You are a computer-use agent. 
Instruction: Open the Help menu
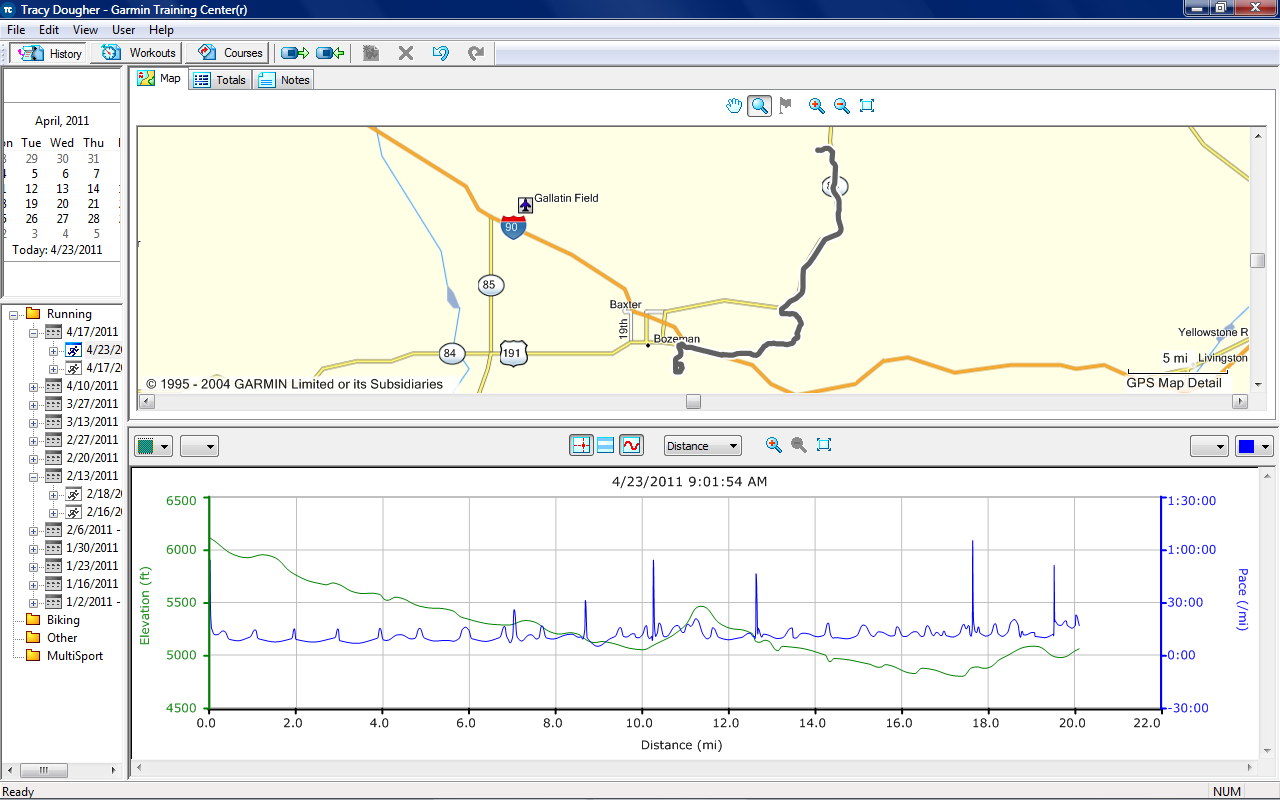161,30
